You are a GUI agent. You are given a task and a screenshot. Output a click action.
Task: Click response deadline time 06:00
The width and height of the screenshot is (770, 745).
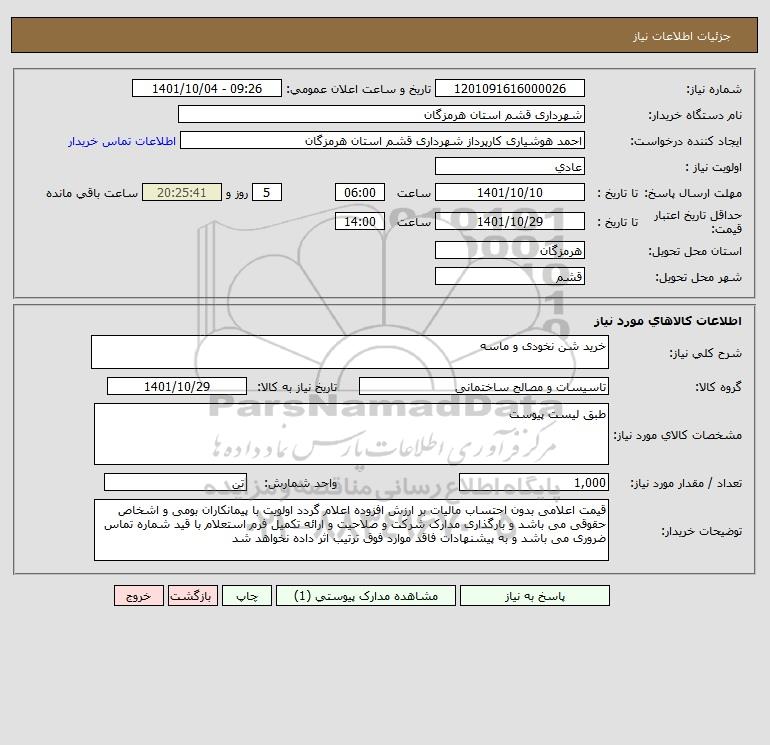pyautogui.click(x=360, y=193)
